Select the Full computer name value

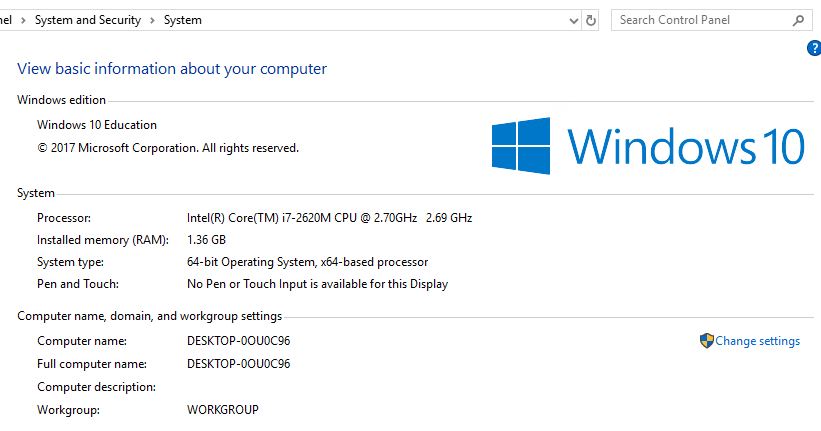(238, 364)
